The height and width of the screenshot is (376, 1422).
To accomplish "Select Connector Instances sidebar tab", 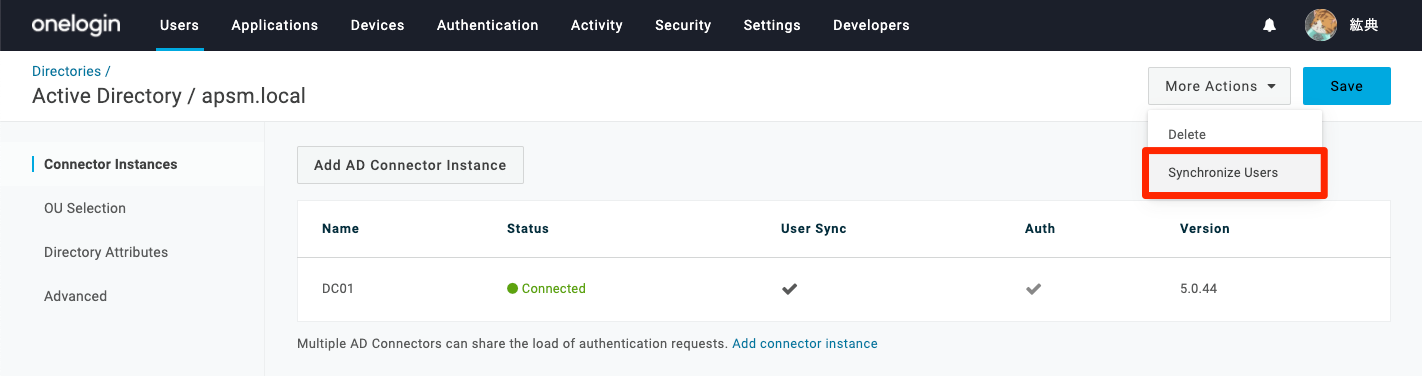I will tap(110, 164).
